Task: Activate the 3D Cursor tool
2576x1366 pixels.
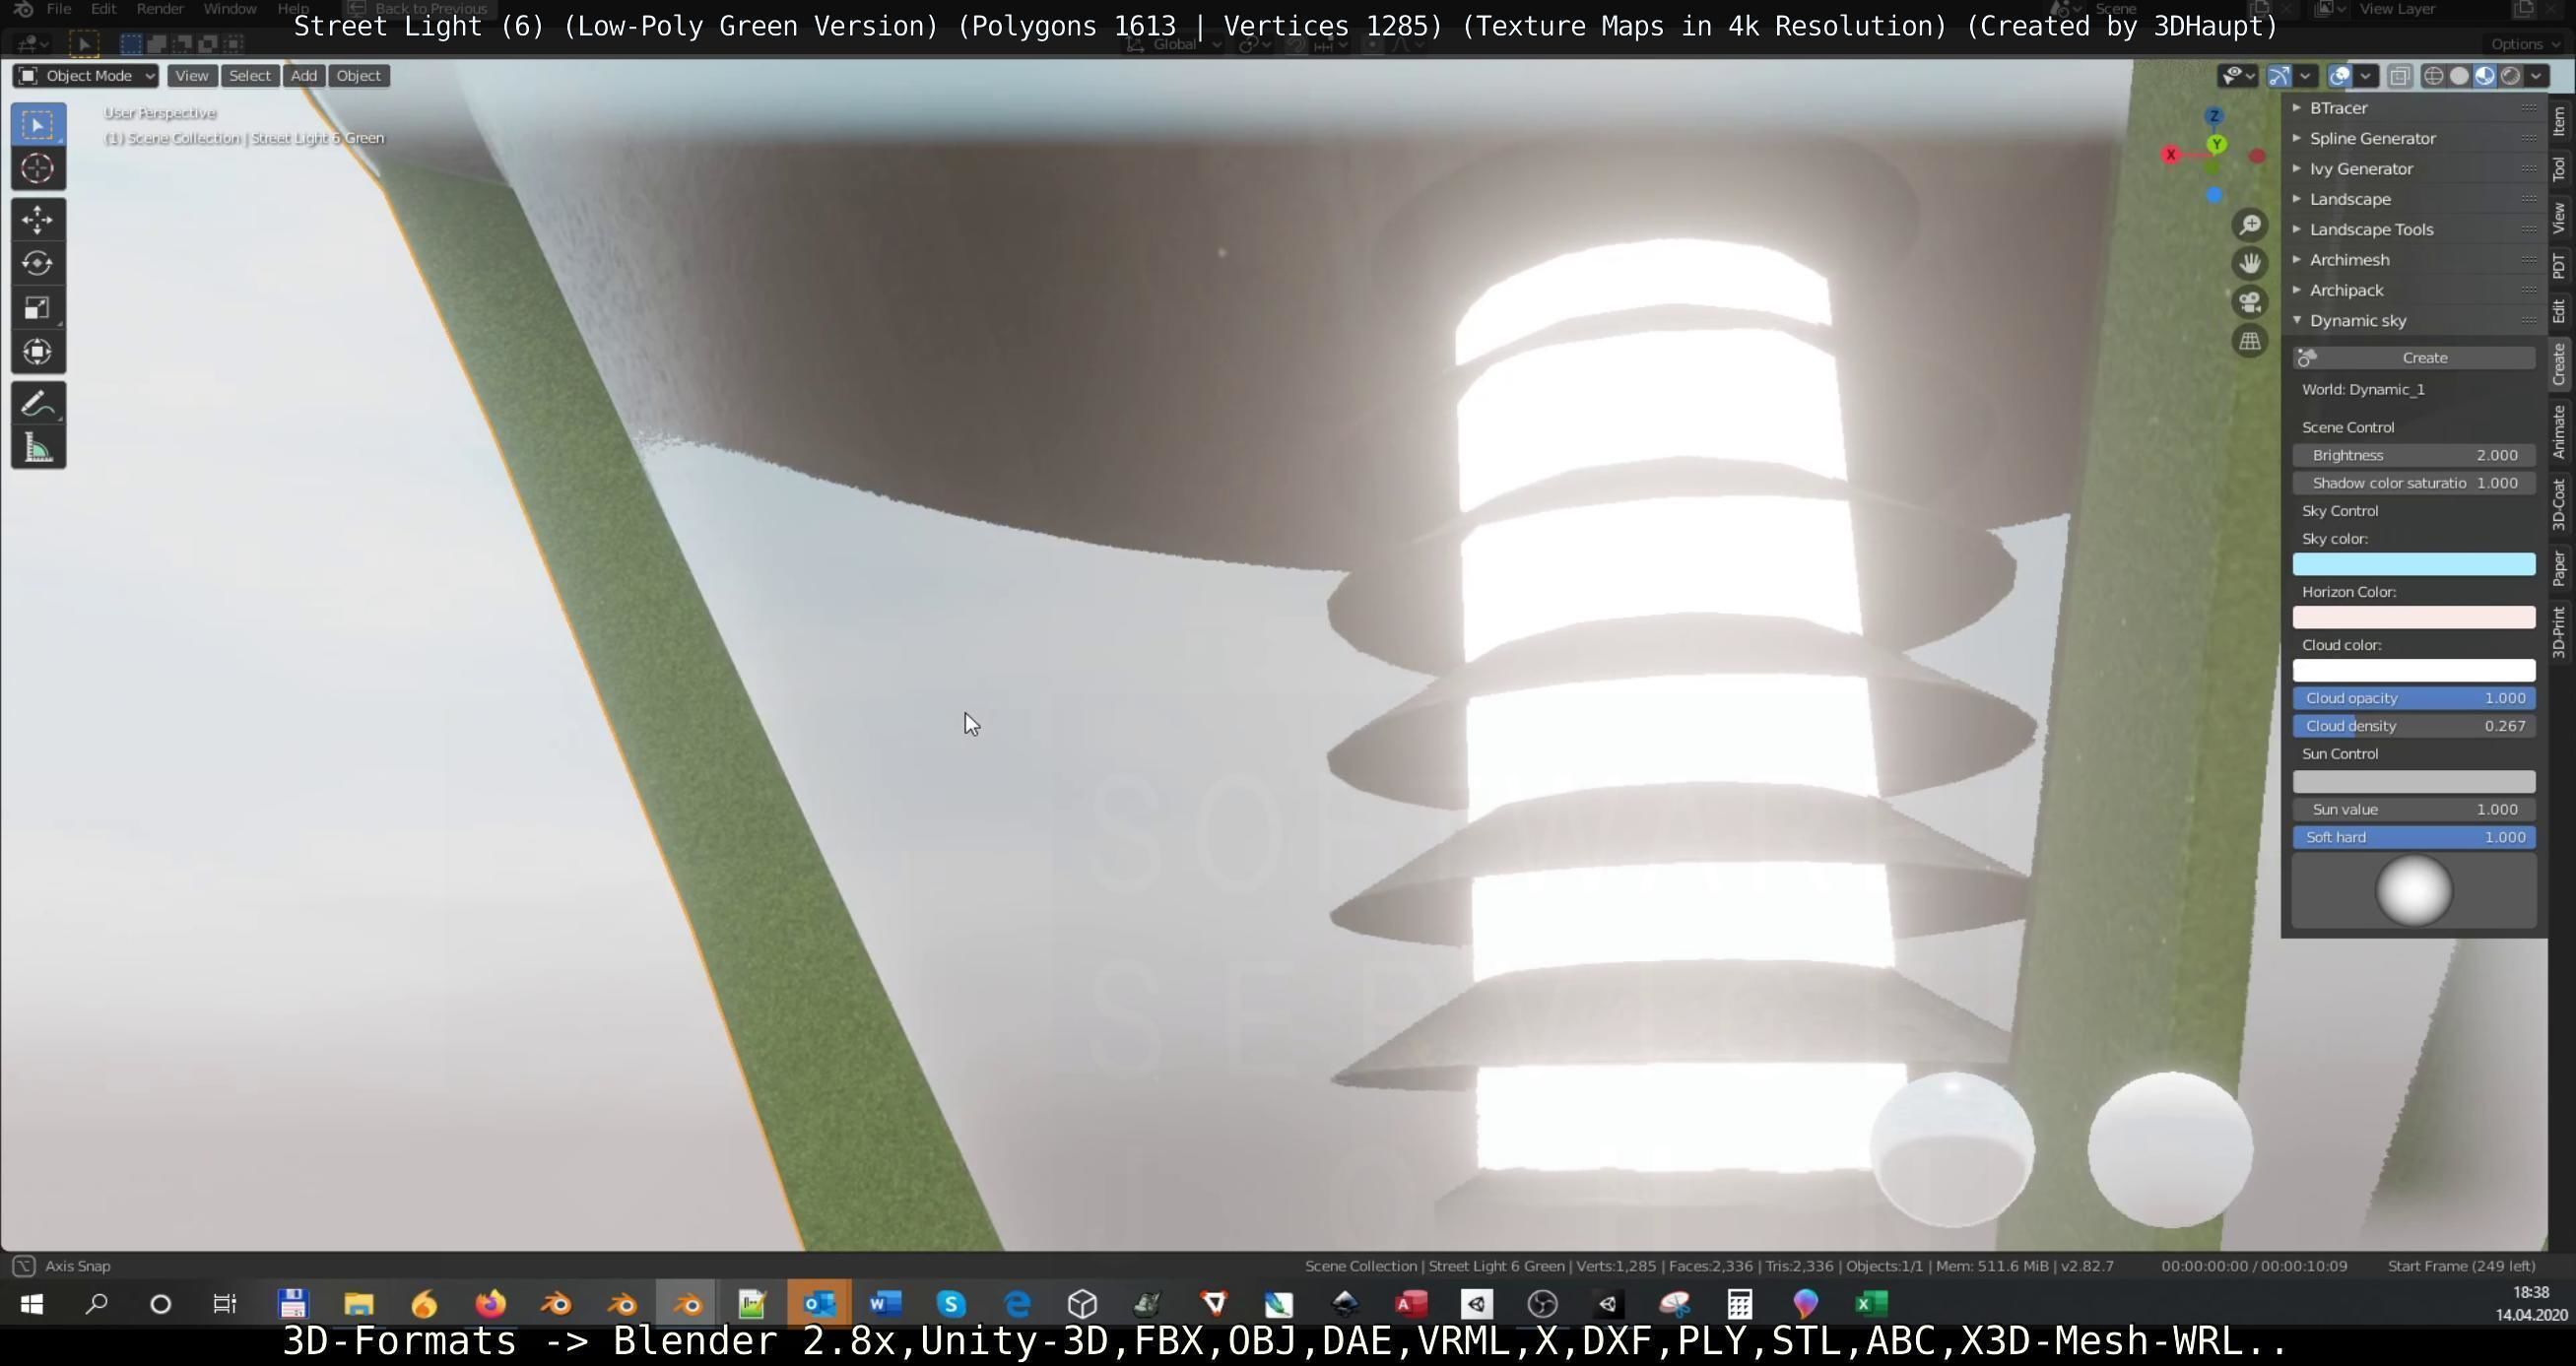Action: 38,169
